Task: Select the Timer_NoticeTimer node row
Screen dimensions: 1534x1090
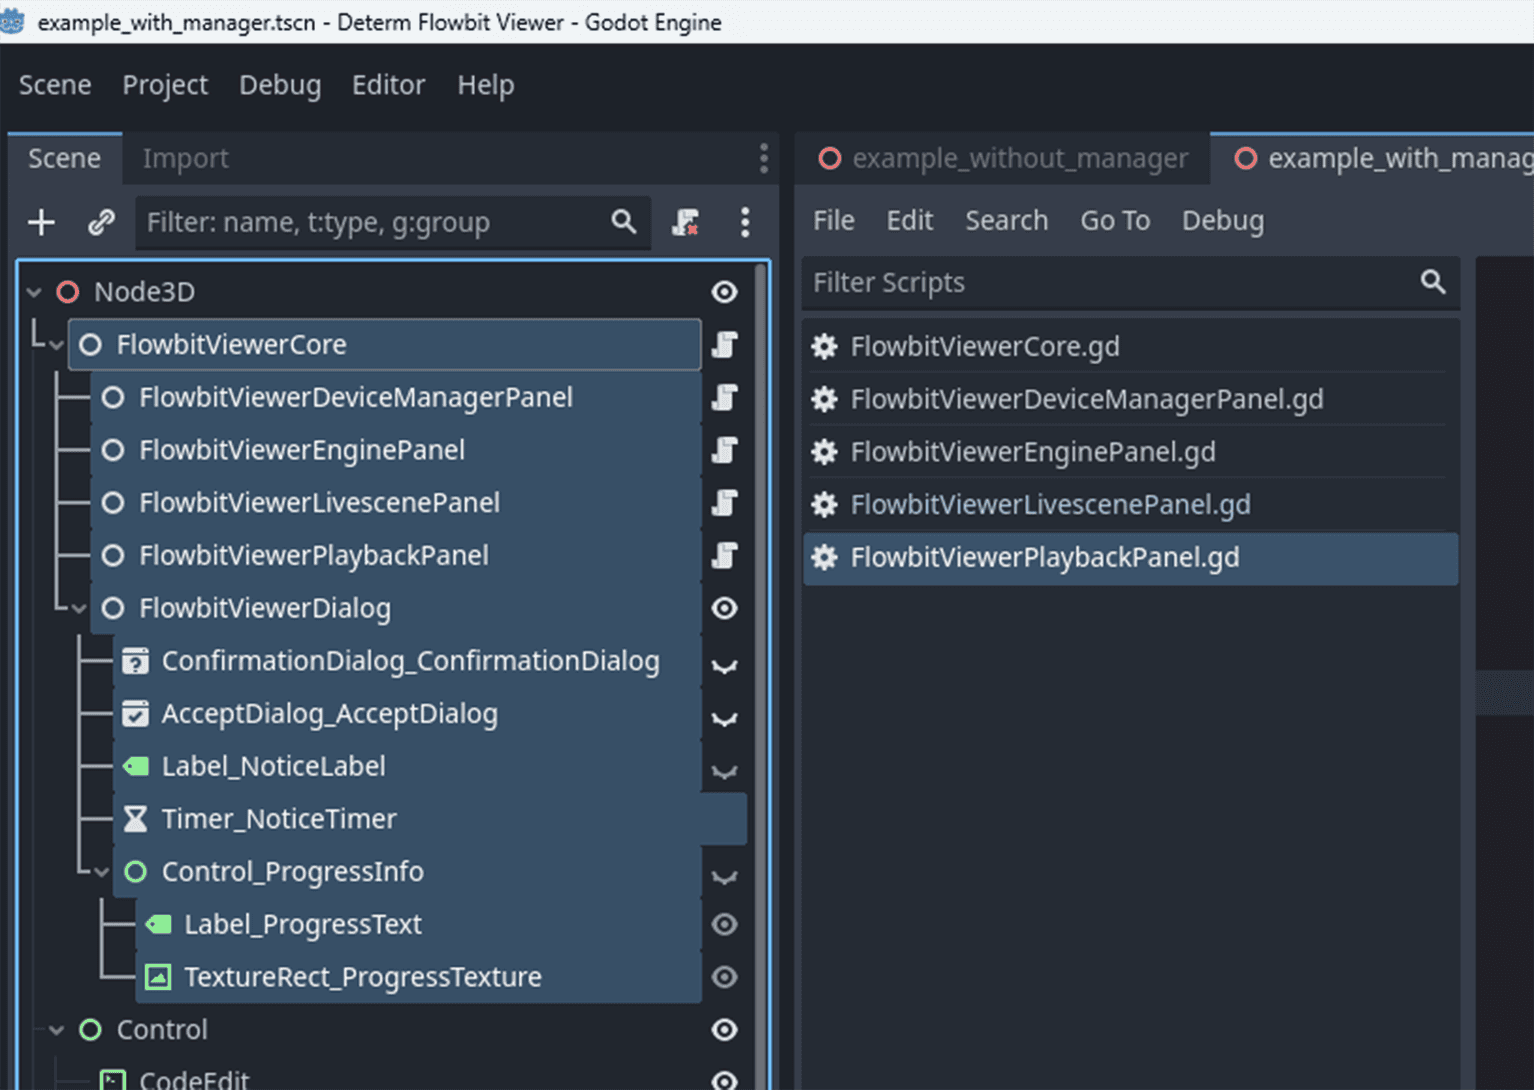Action: [430, 819]
